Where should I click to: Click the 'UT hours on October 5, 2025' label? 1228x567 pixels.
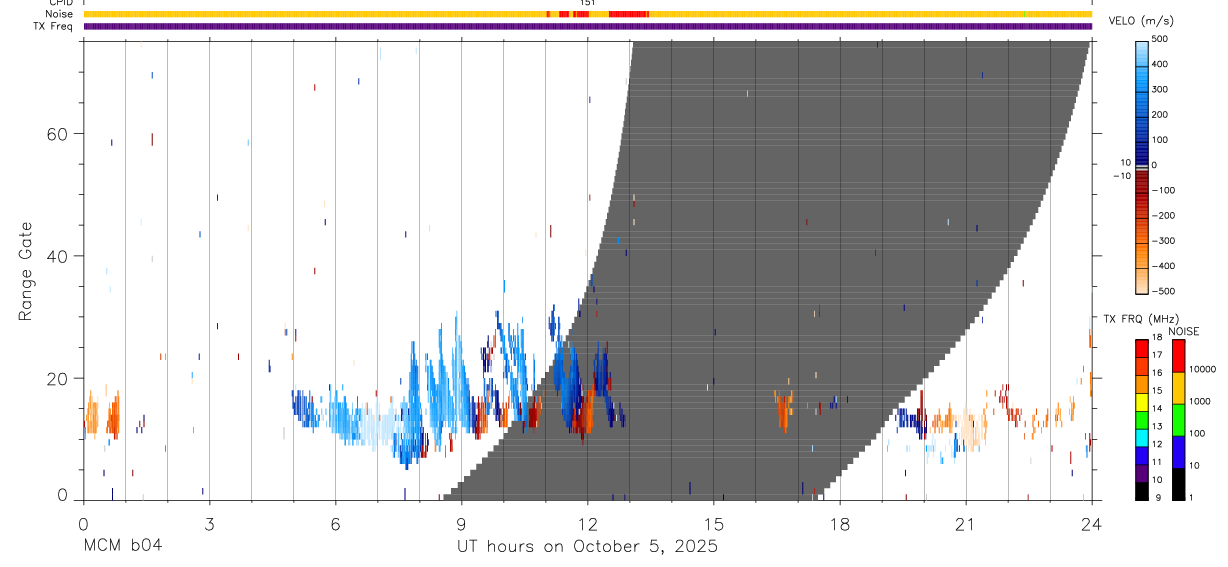point(587,547)
